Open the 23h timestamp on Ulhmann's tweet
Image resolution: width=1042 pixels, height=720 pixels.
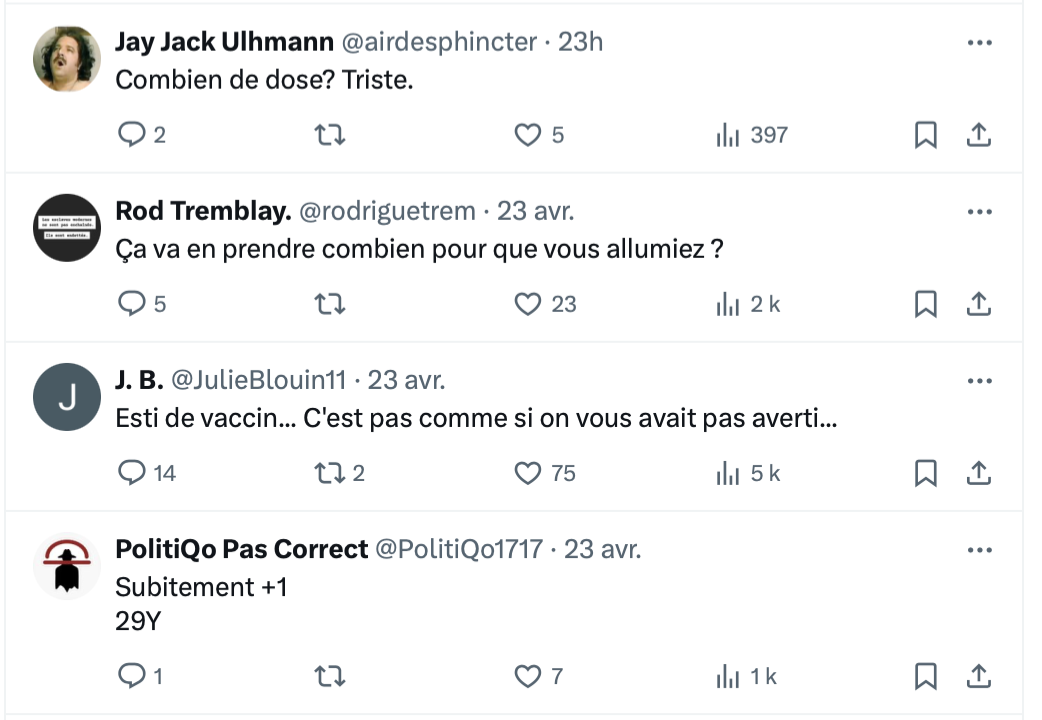[581, 43]
